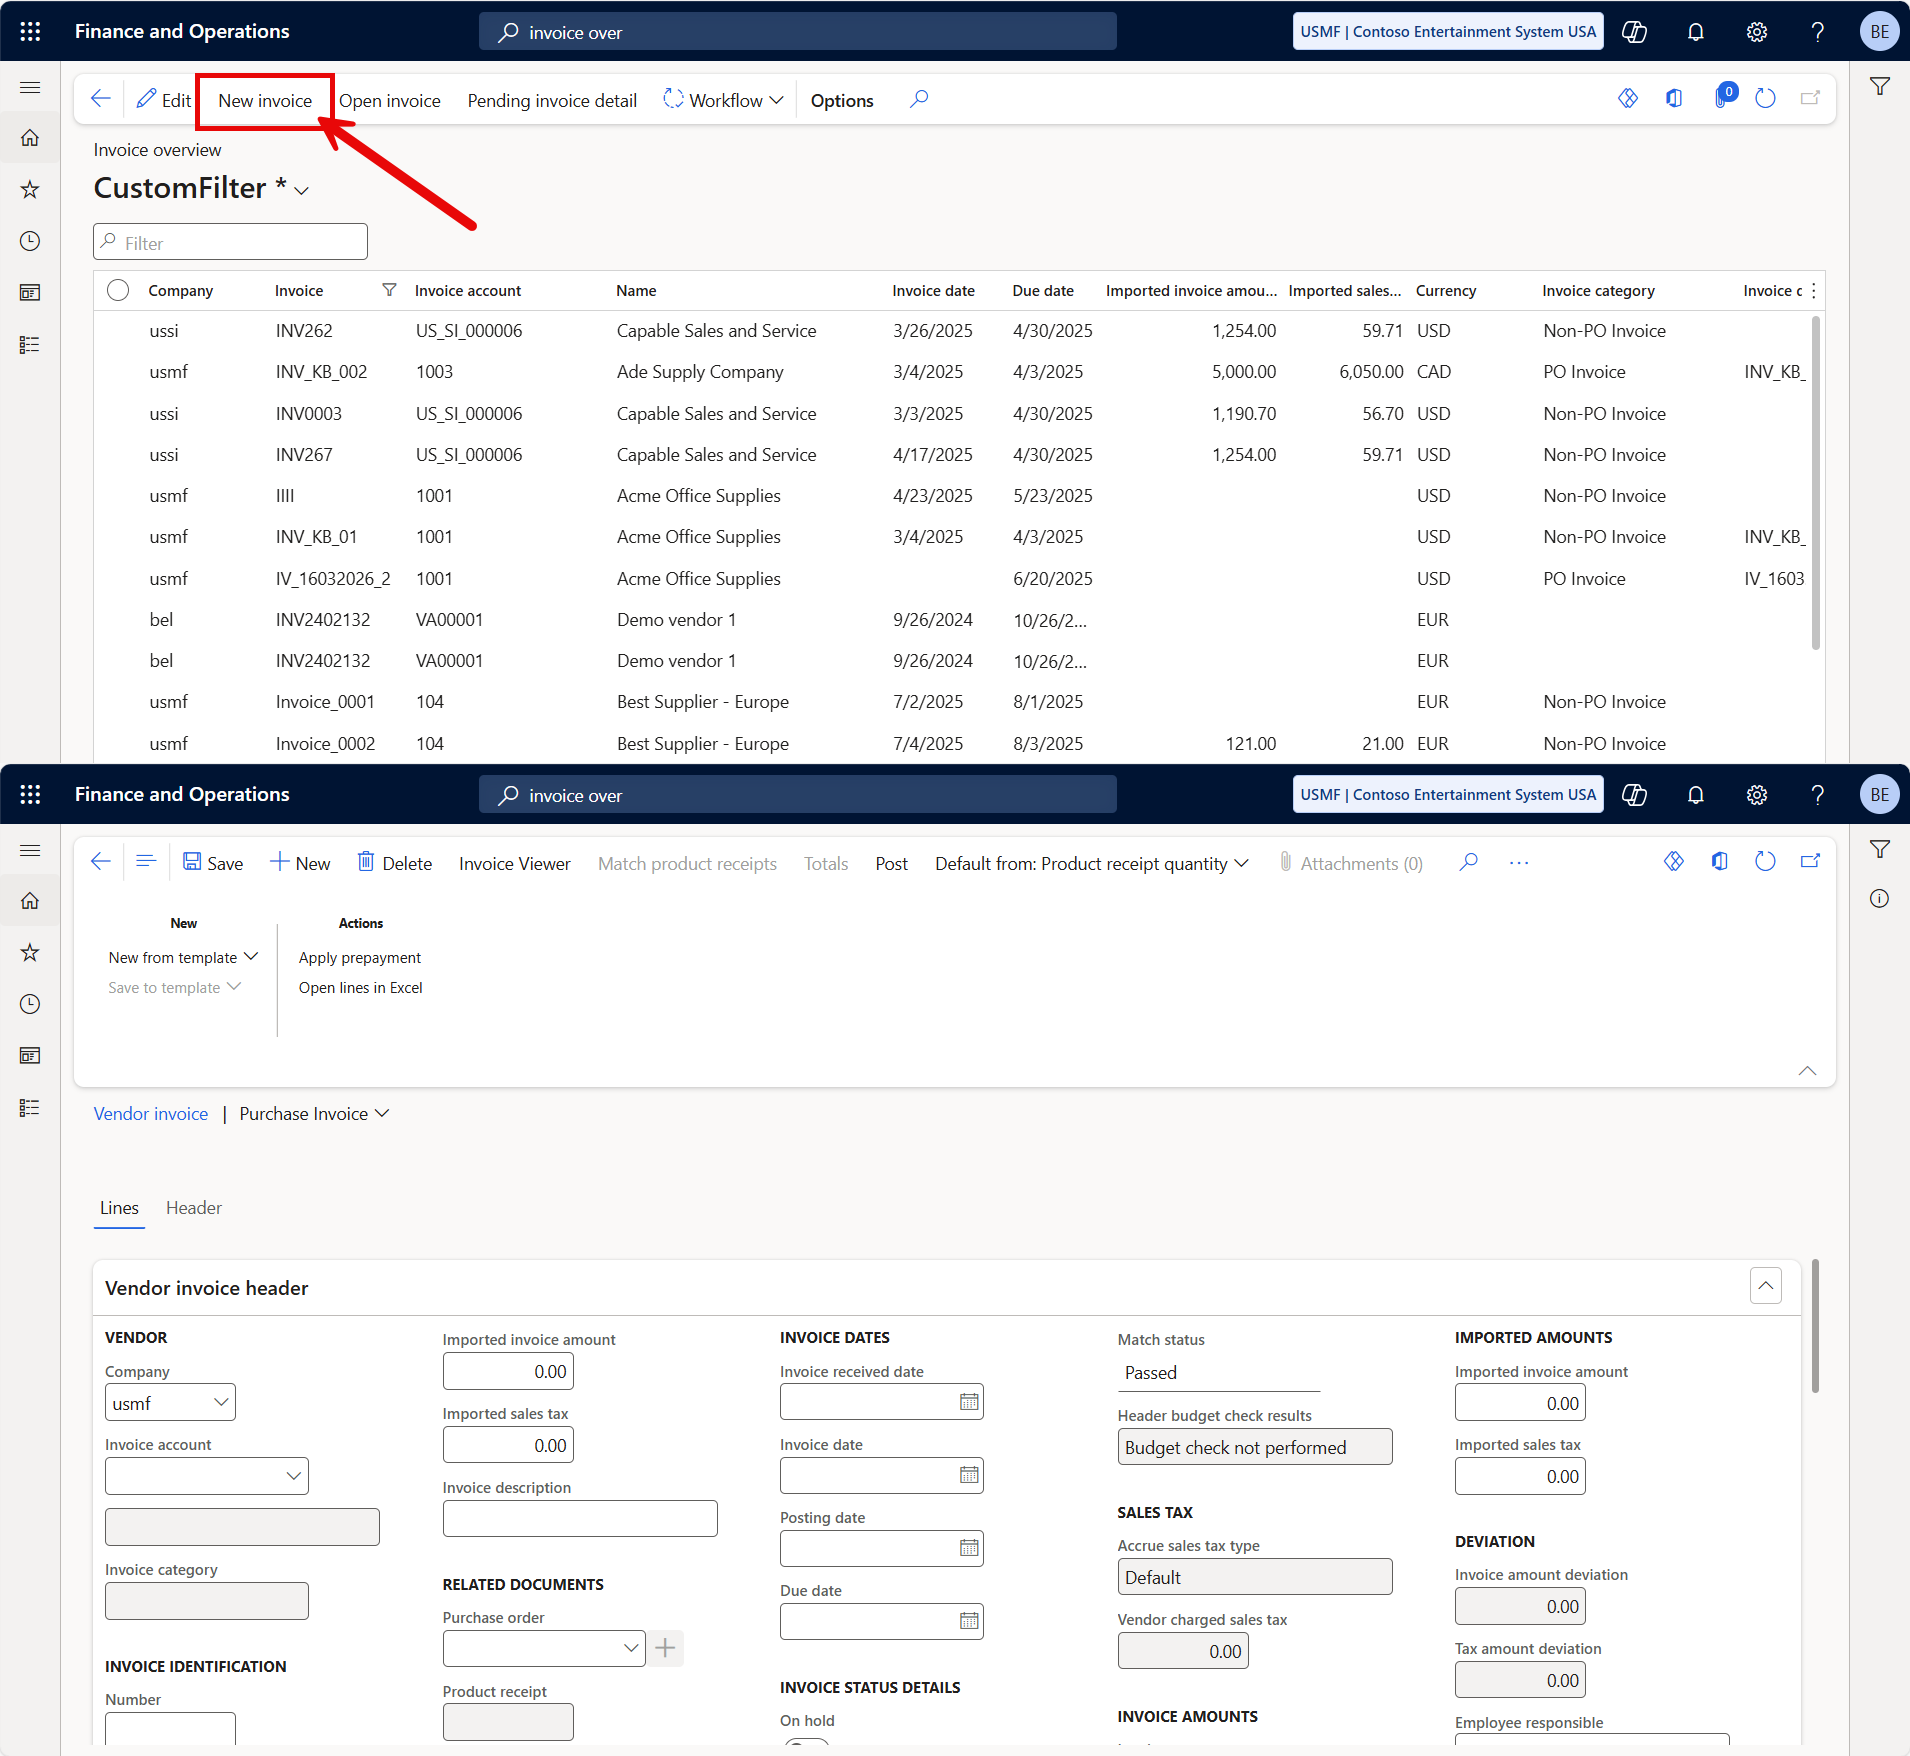Open Office integration icon in Invoice overview toolbar
Image resolution: width=1910 pixels, height=1756 pixels.
pos(1674,98)
